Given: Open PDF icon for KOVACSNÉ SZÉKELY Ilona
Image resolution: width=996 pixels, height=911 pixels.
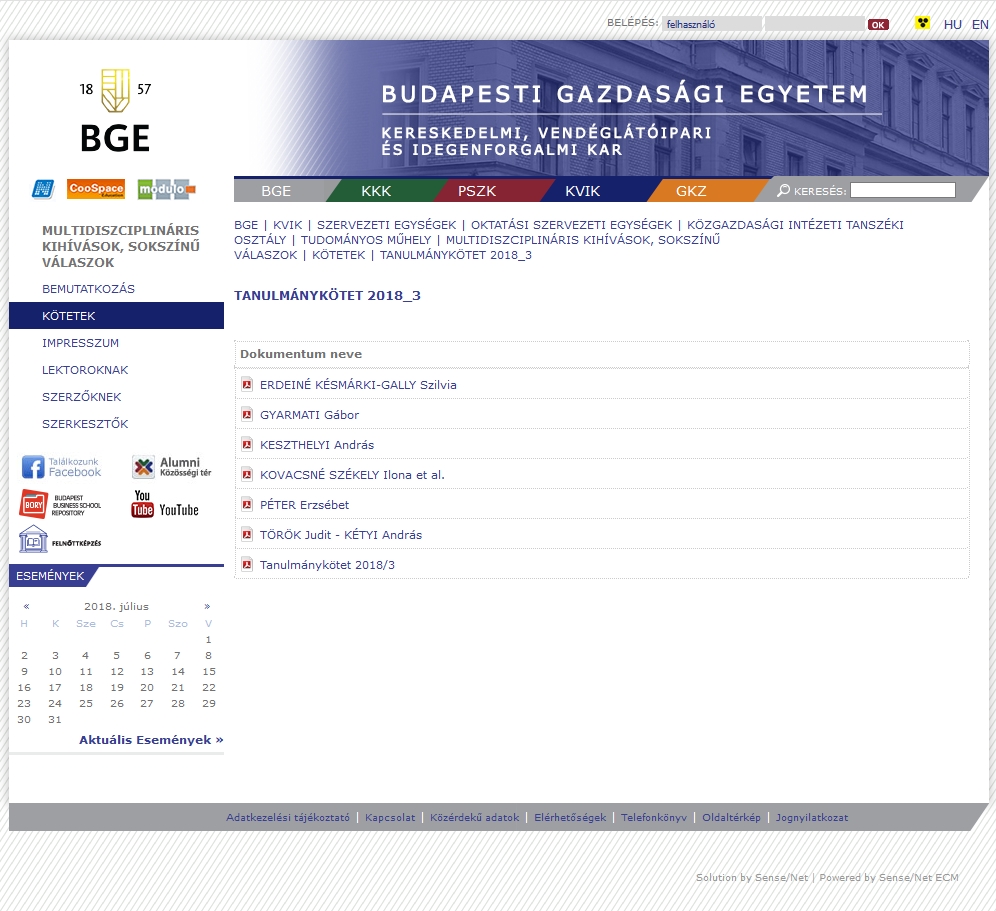Looking at the screenshot, I should coord(247,475).
